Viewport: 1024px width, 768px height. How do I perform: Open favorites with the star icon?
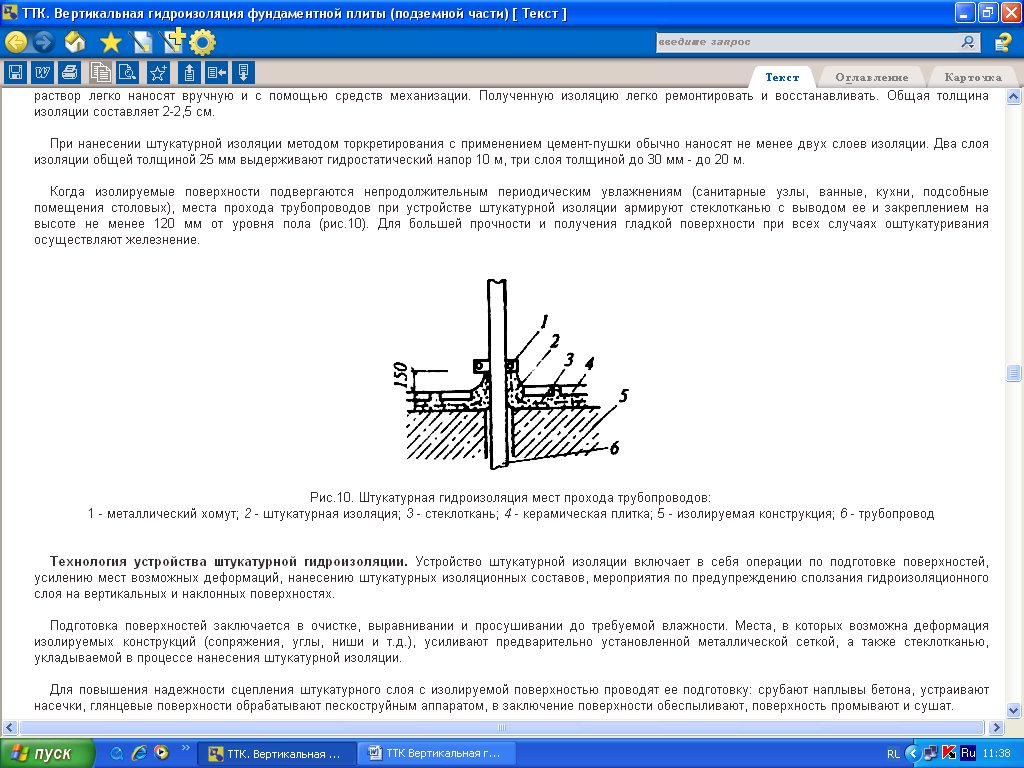(x=110, y=42)
